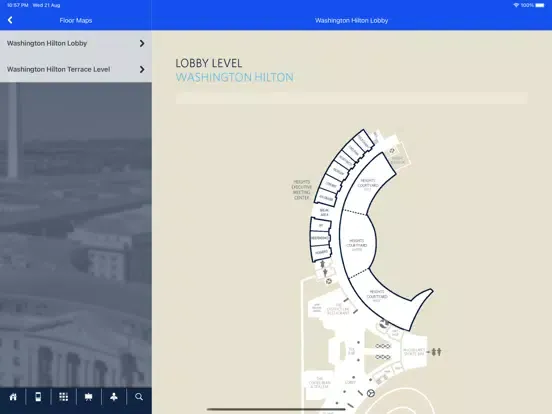Click the chevron beside Washington Hilton Lobby
The width and height of the screenshot is (552, 414).
(x=142, y=43)
